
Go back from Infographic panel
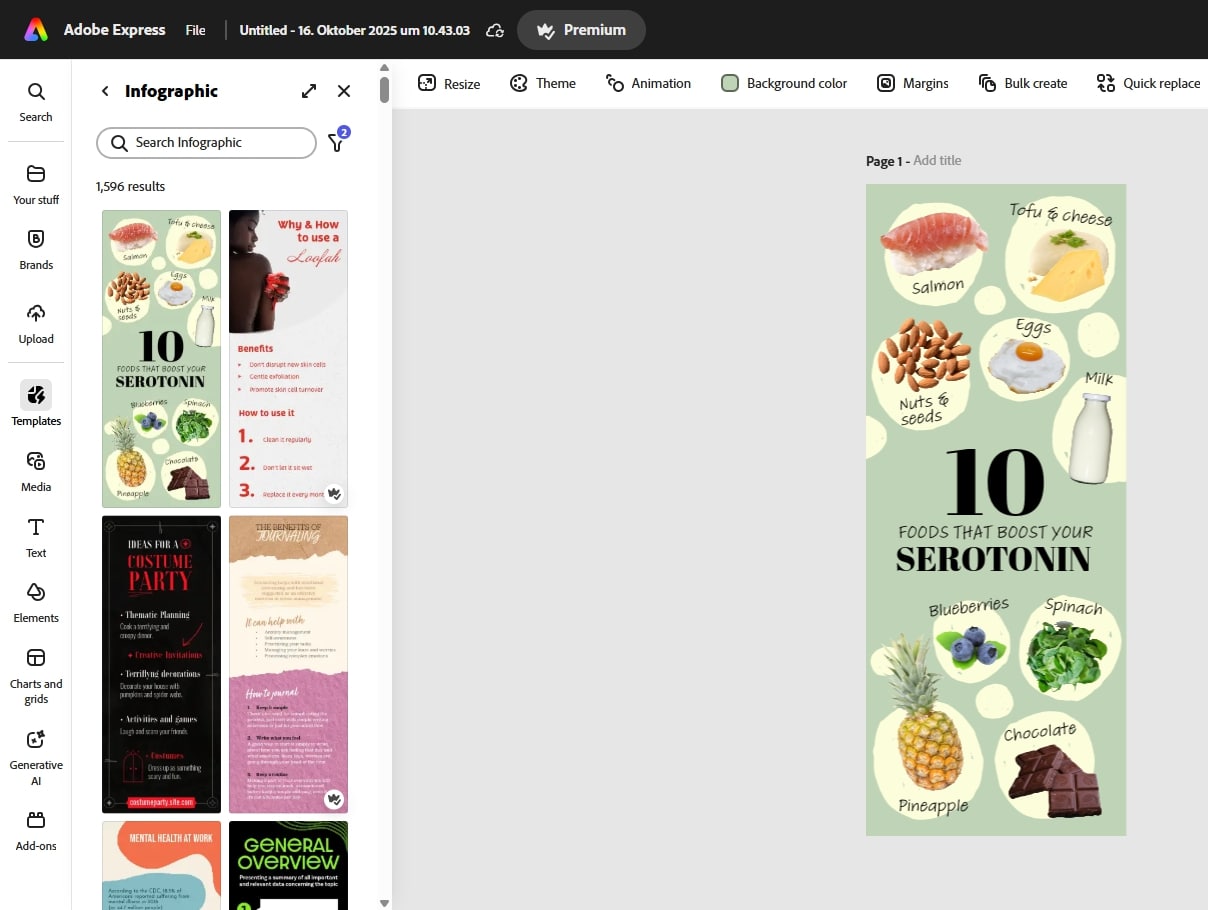click(x=105, y=91)
